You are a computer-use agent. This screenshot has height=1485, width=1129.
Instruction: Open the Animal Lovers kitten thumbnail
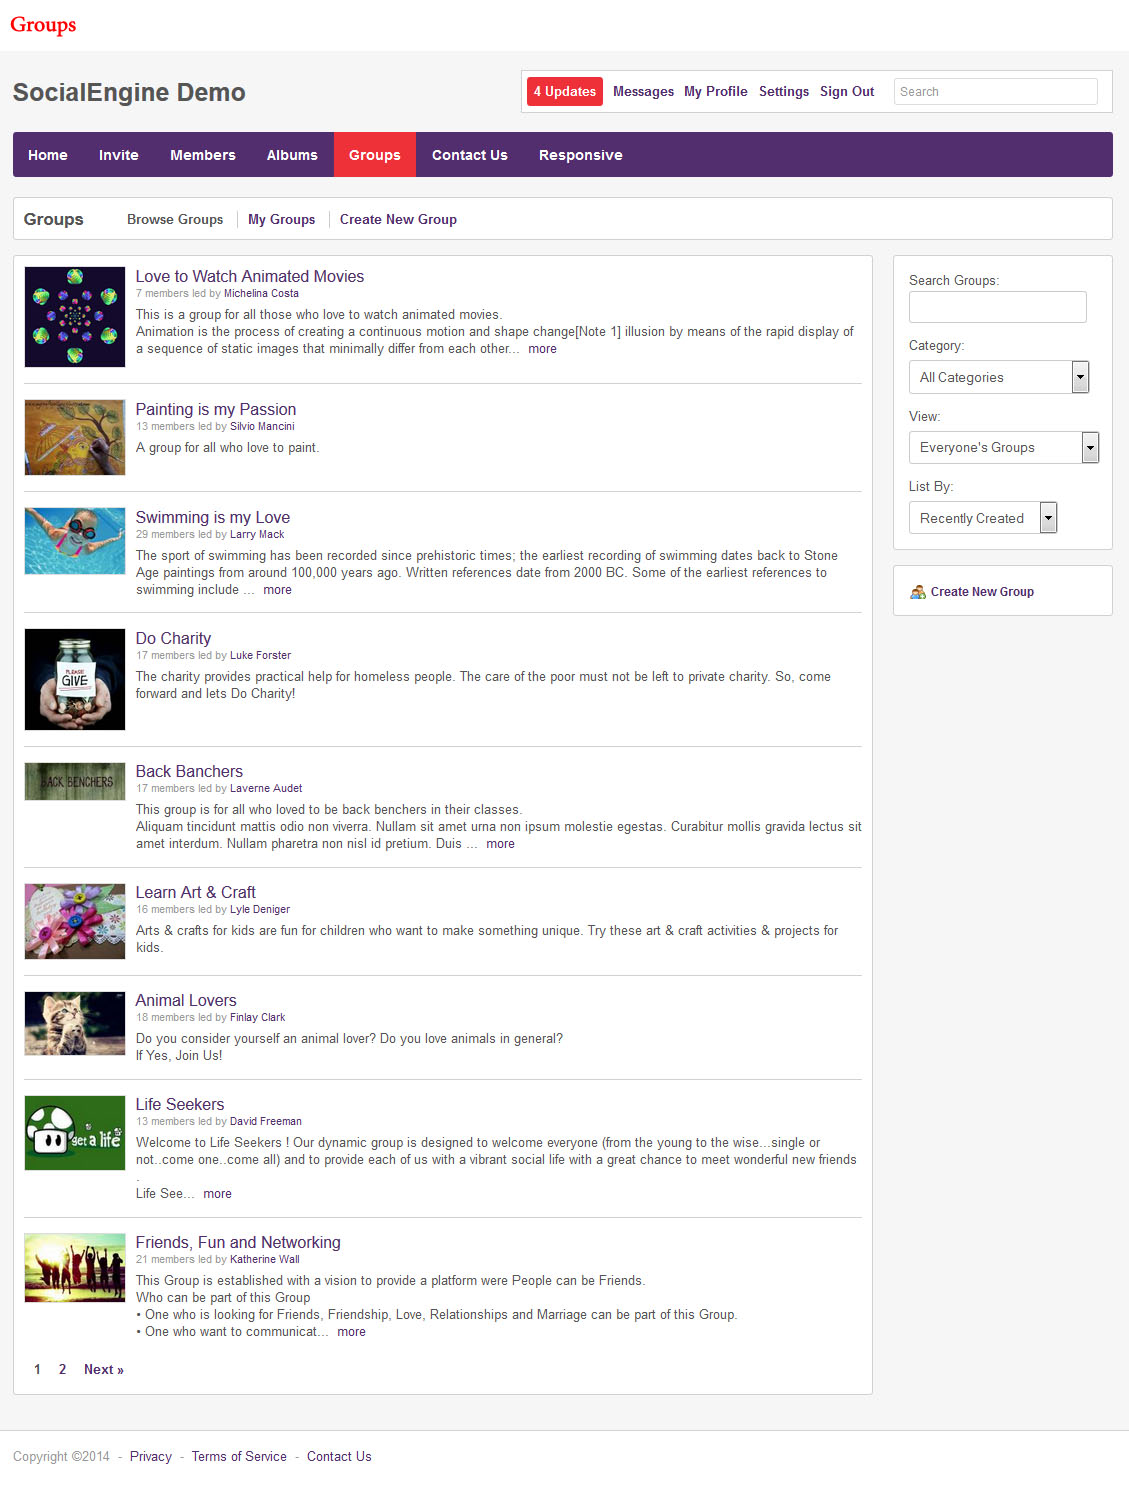pyautogui.click(x=75, y=1023)
